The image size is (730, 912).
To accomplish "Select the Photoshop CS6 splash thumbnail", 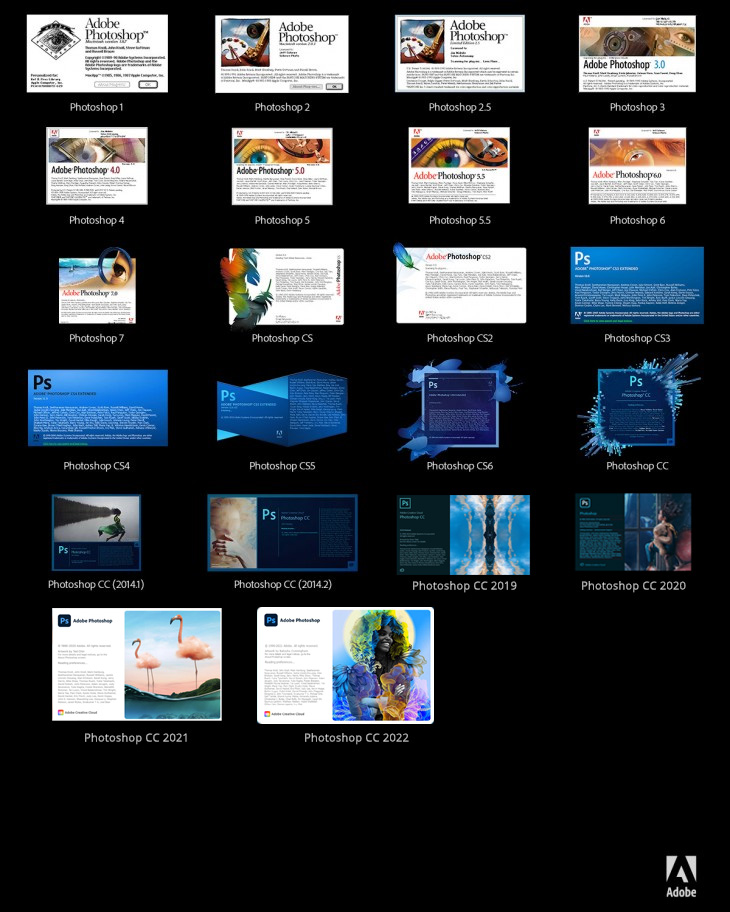I will 460,407.
